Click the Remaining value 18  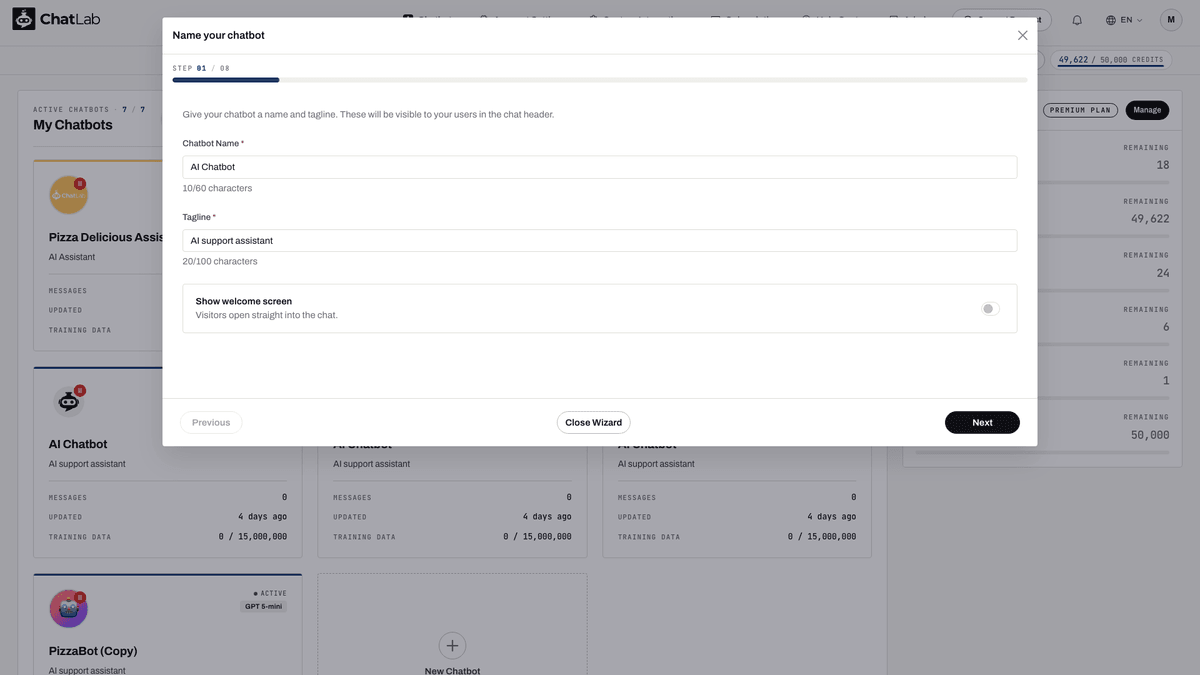[1162, 165]
